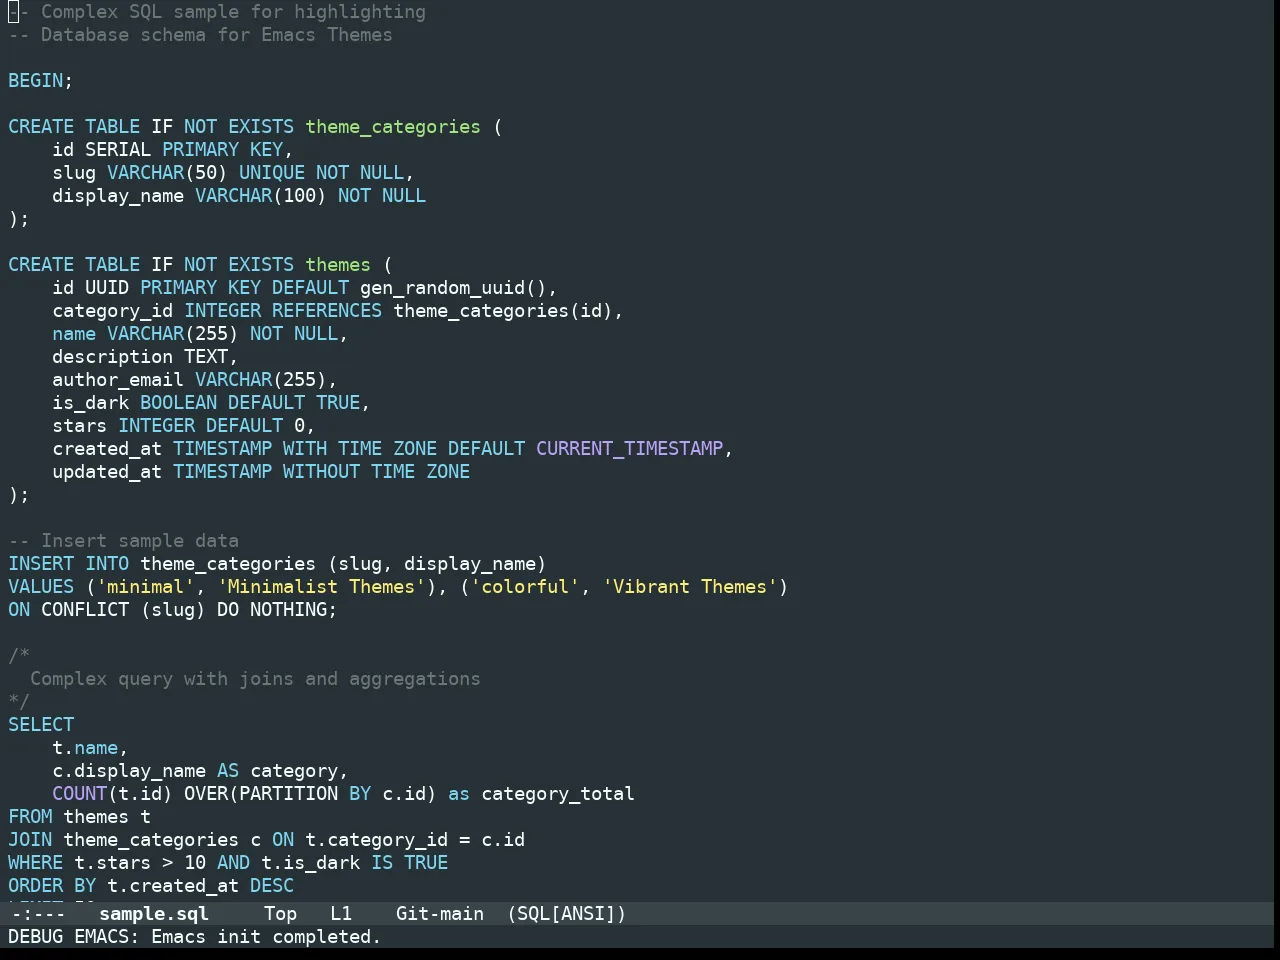Viewport: 1280px width, 960px height.
Task: Click the Git-main version control indicator
Action: (x=440, y=914)
